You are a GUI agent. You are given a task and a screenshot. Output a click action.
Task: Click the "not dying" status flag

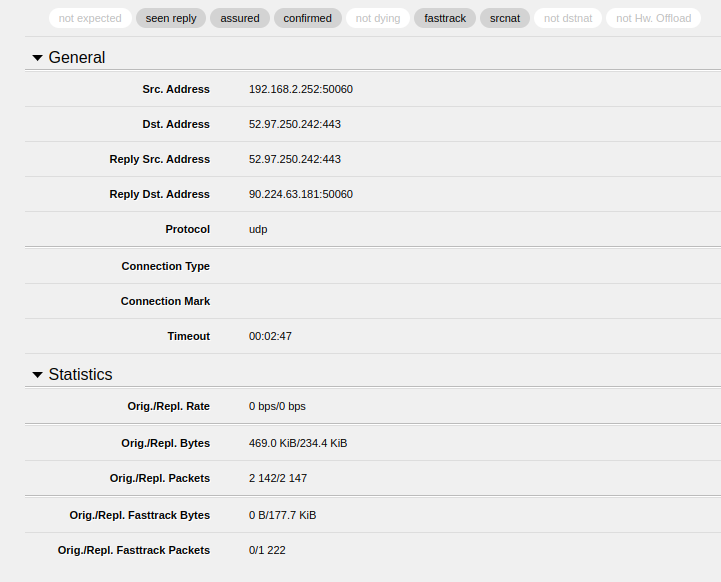pyautogui.click(x=378, y=18)
